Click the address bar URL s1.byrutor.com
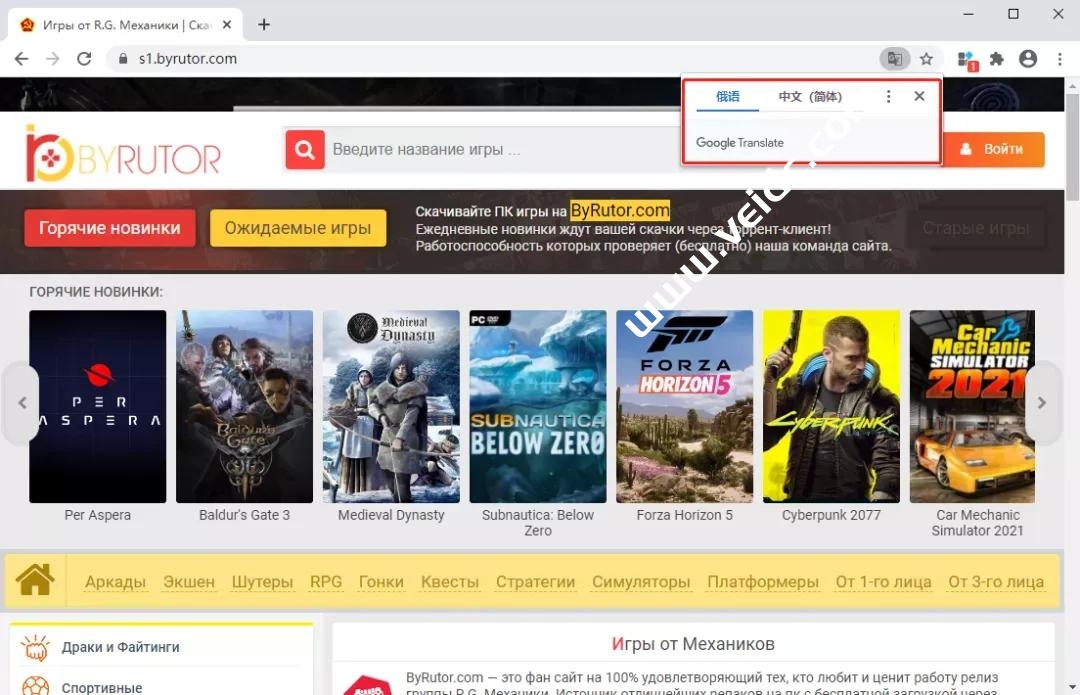Screen dimensions: 1080x695 (187, 59)
